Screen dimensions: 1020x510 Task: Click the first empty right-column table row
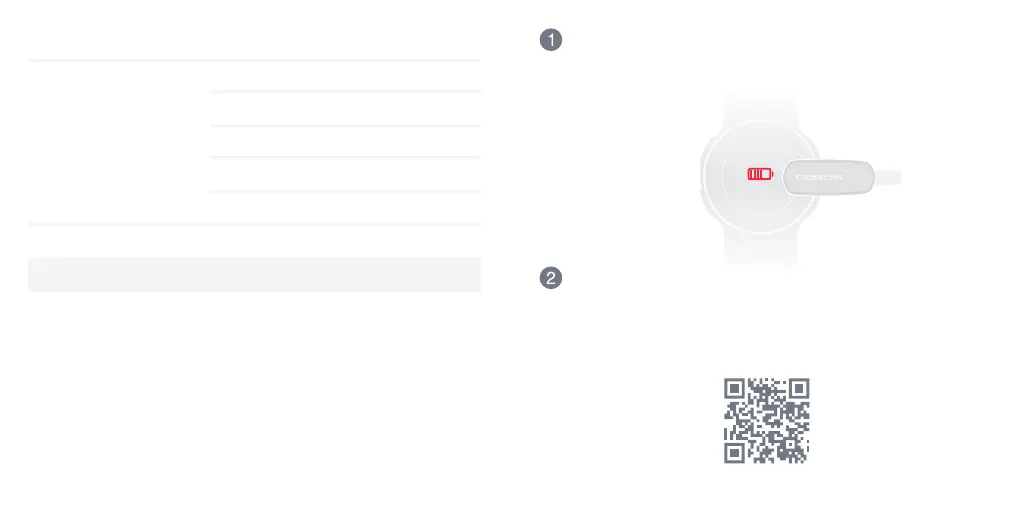coord(345,76)
